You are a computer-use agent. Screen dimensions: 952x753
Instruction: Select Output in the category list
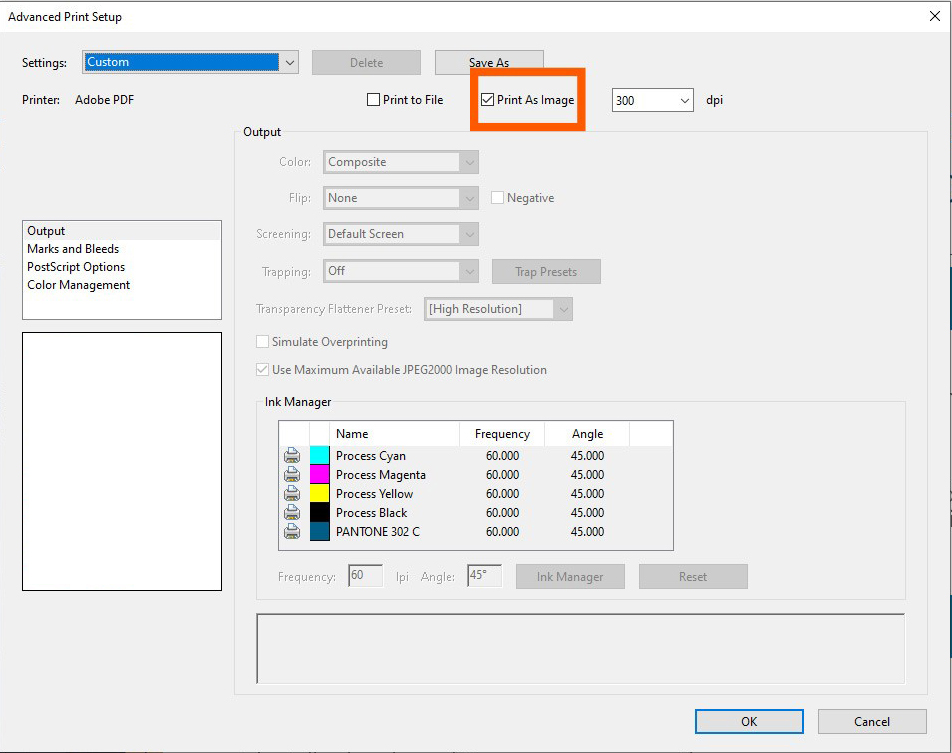point(122,231)
